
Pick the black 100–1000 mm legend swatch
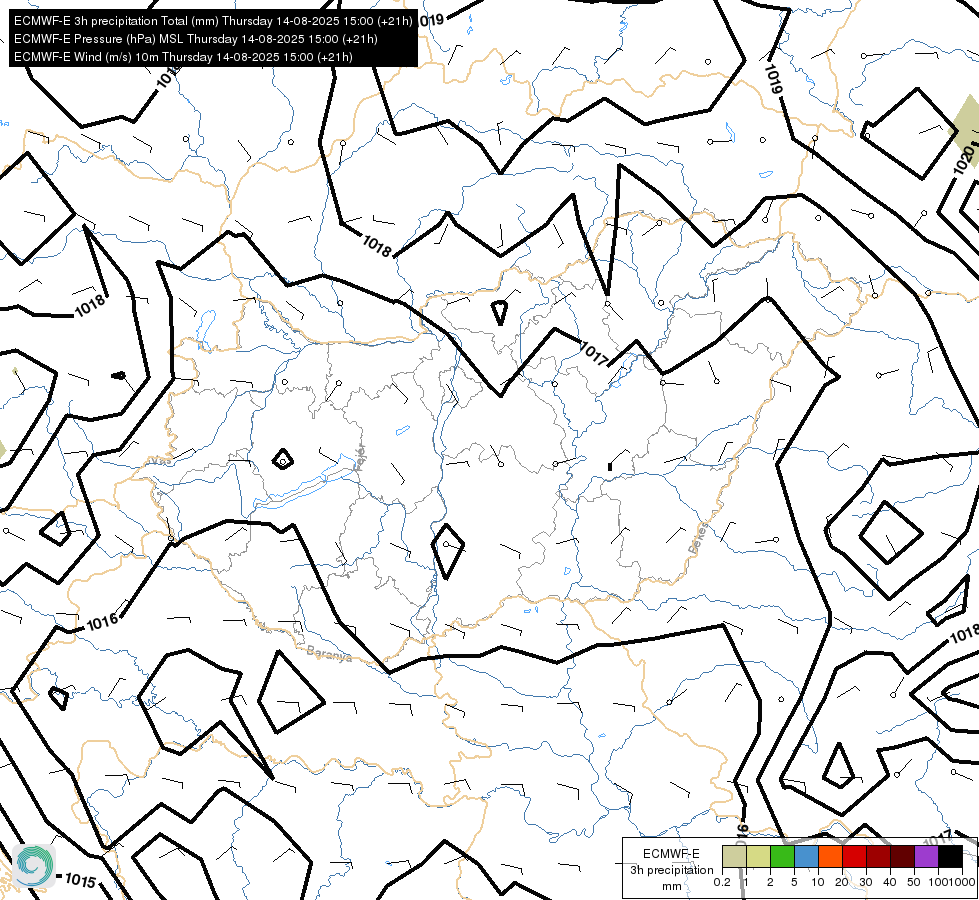pos(950,857)
